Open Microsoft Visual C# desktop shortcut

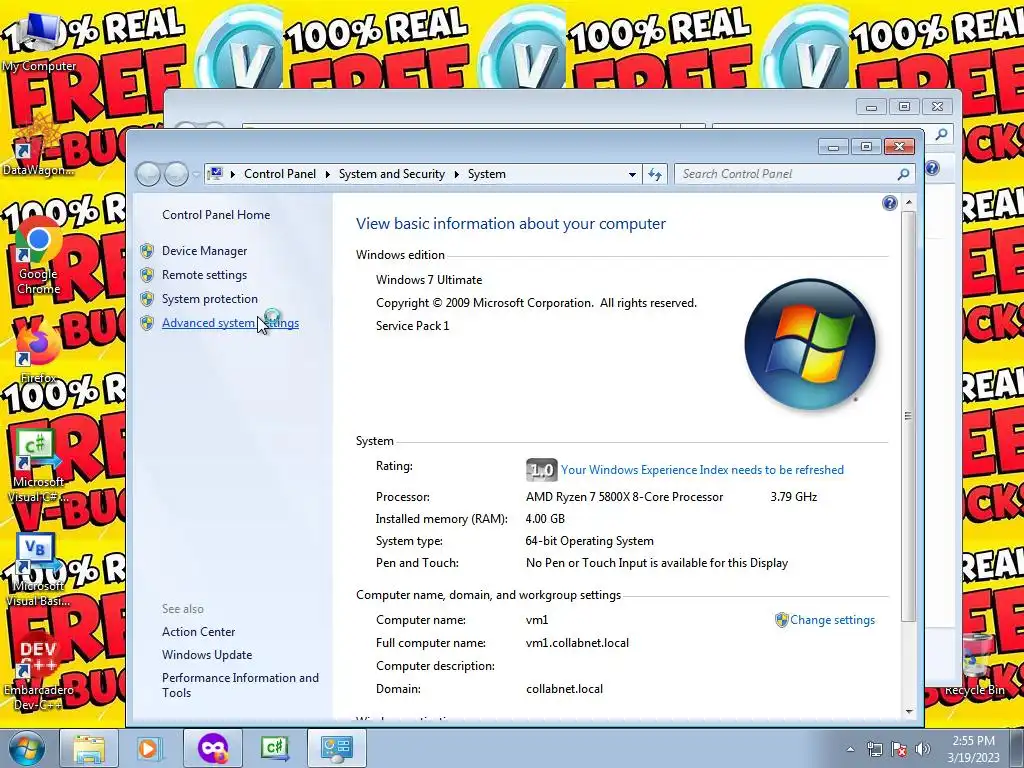(x=38, y=465)
